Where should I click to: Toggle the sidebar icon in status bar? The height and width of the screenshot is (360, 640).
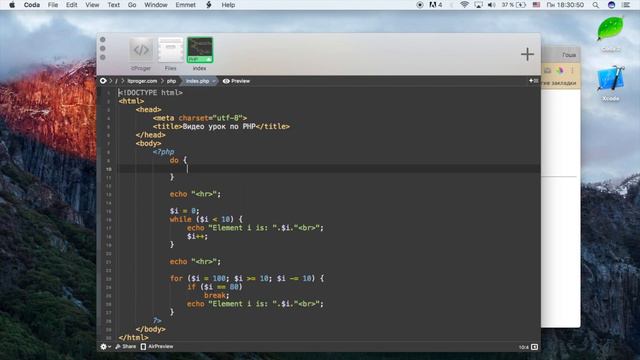coord(534,347)
